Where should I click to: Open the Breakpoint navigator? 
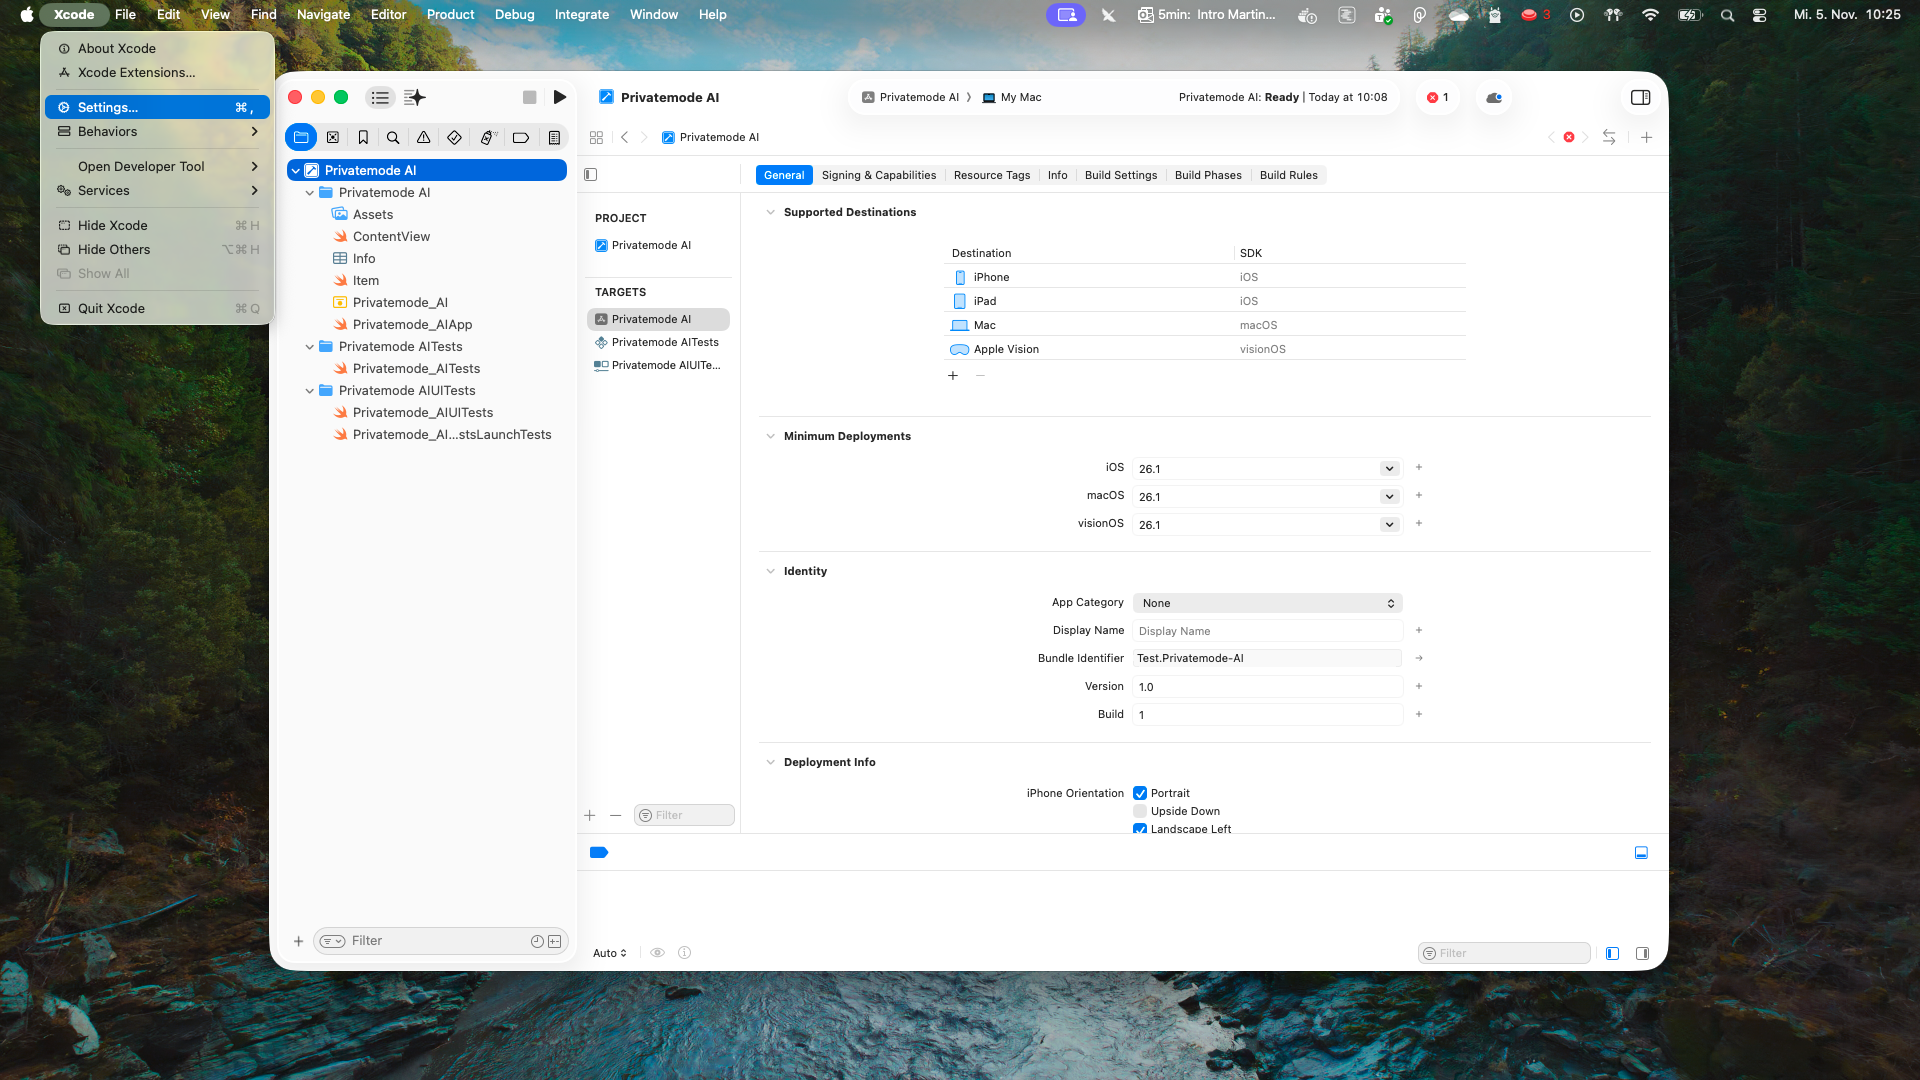pyautogui.click(x=521, y=137)
